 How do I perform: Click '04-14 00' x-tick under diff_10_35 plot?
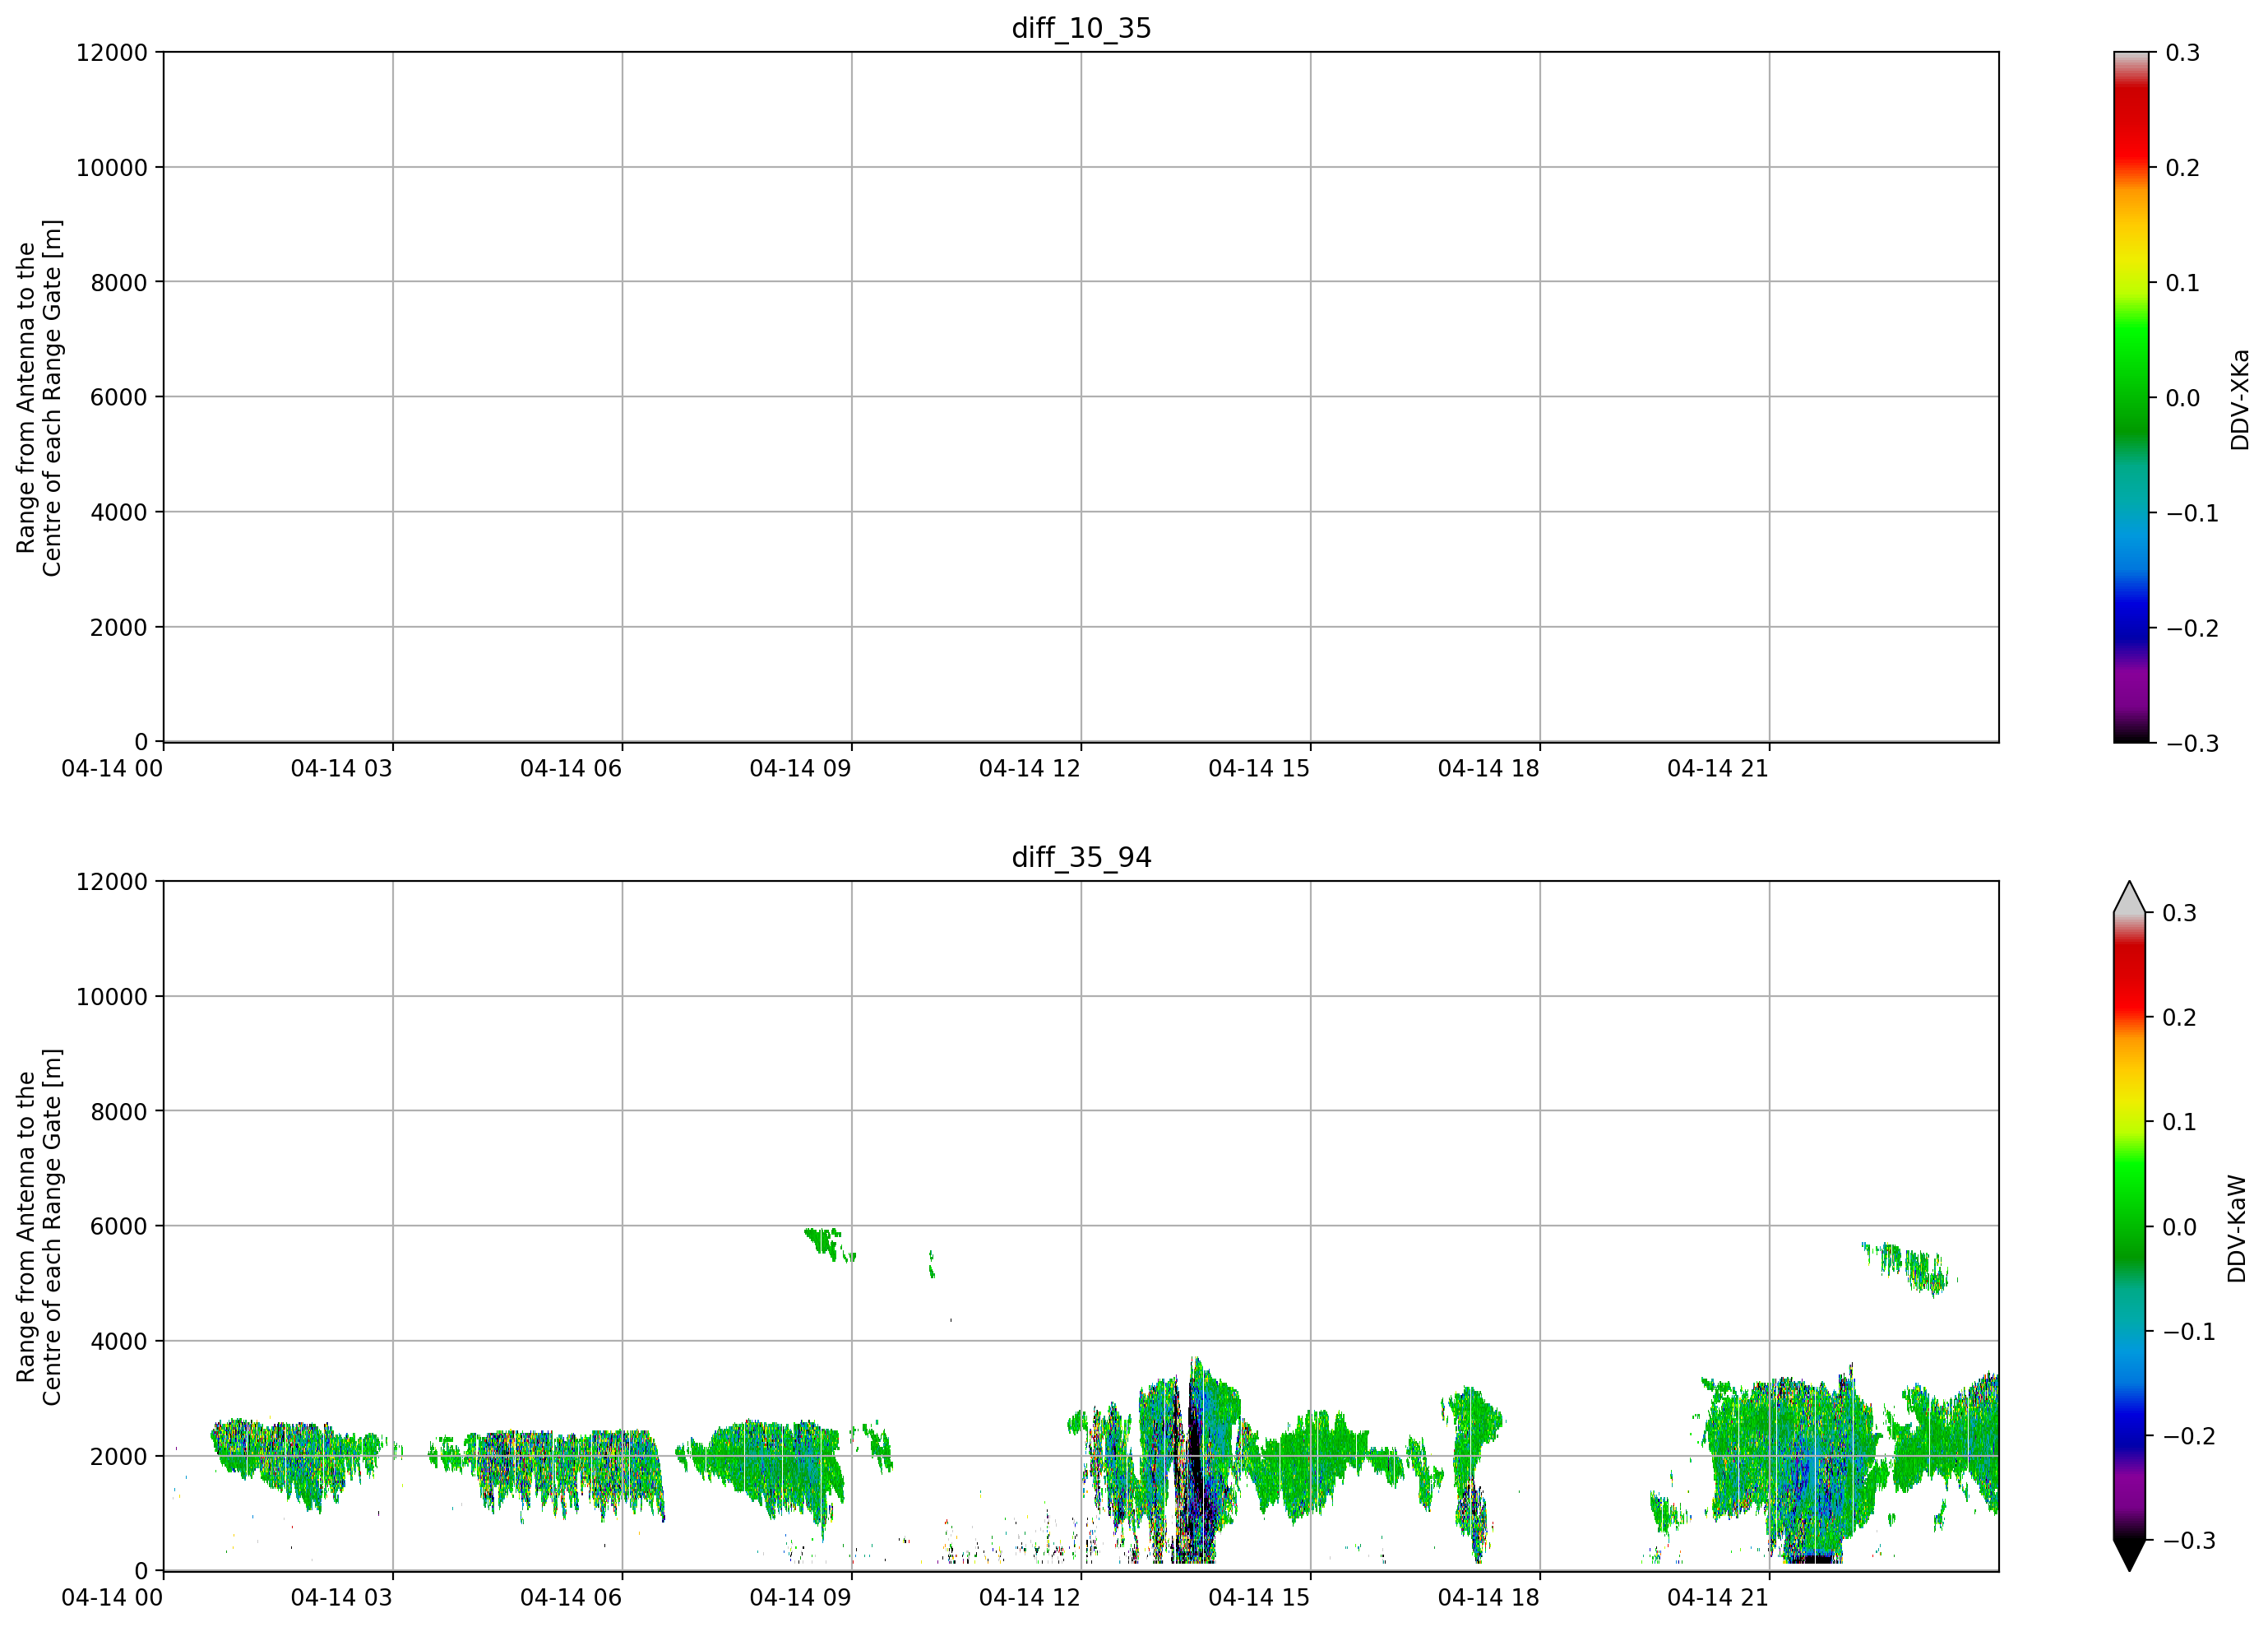pos(112,768)
